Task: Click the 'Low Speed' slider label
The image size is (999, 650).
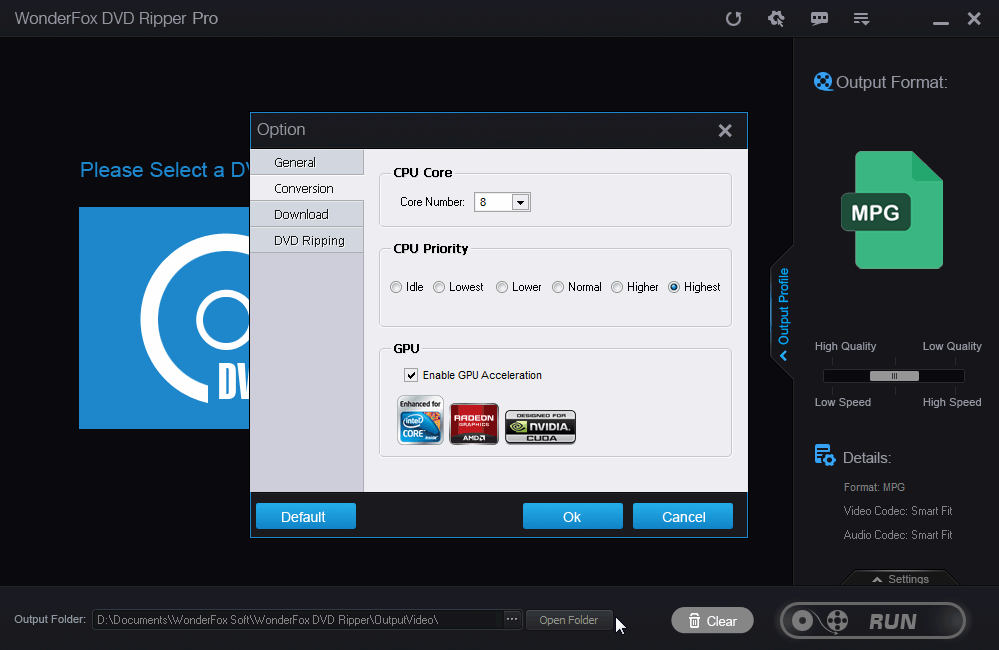Action: (843, 402)
